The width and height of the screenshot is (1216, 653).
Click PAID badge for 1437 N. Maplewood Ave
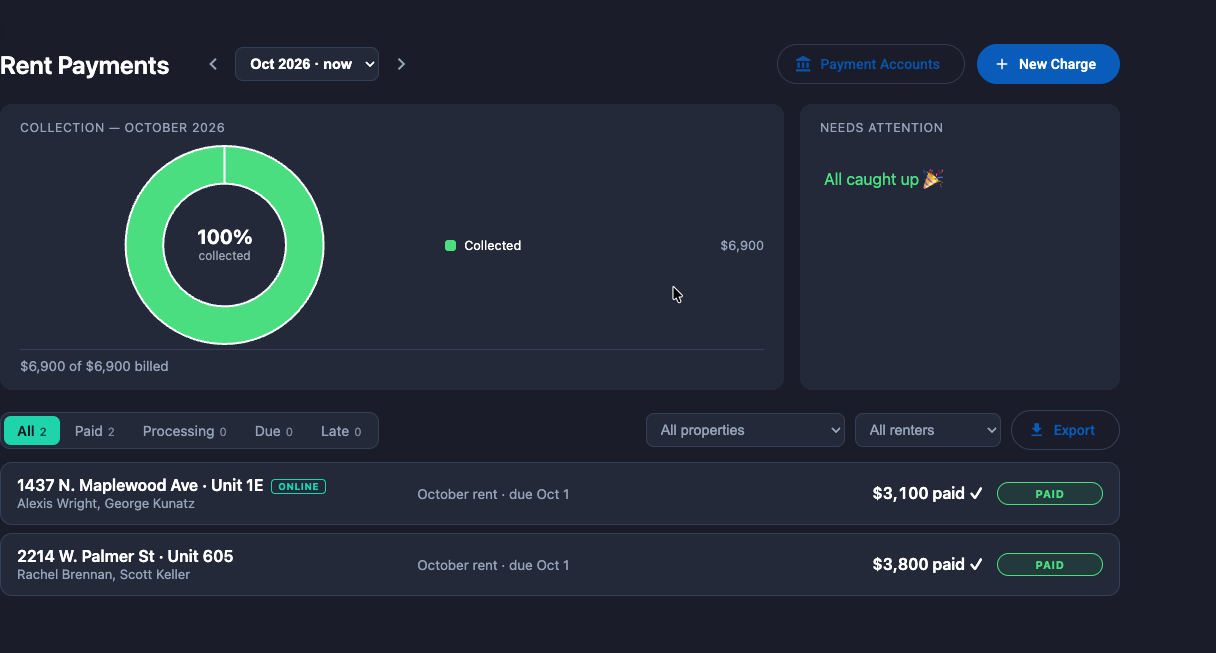(1050, 494)
